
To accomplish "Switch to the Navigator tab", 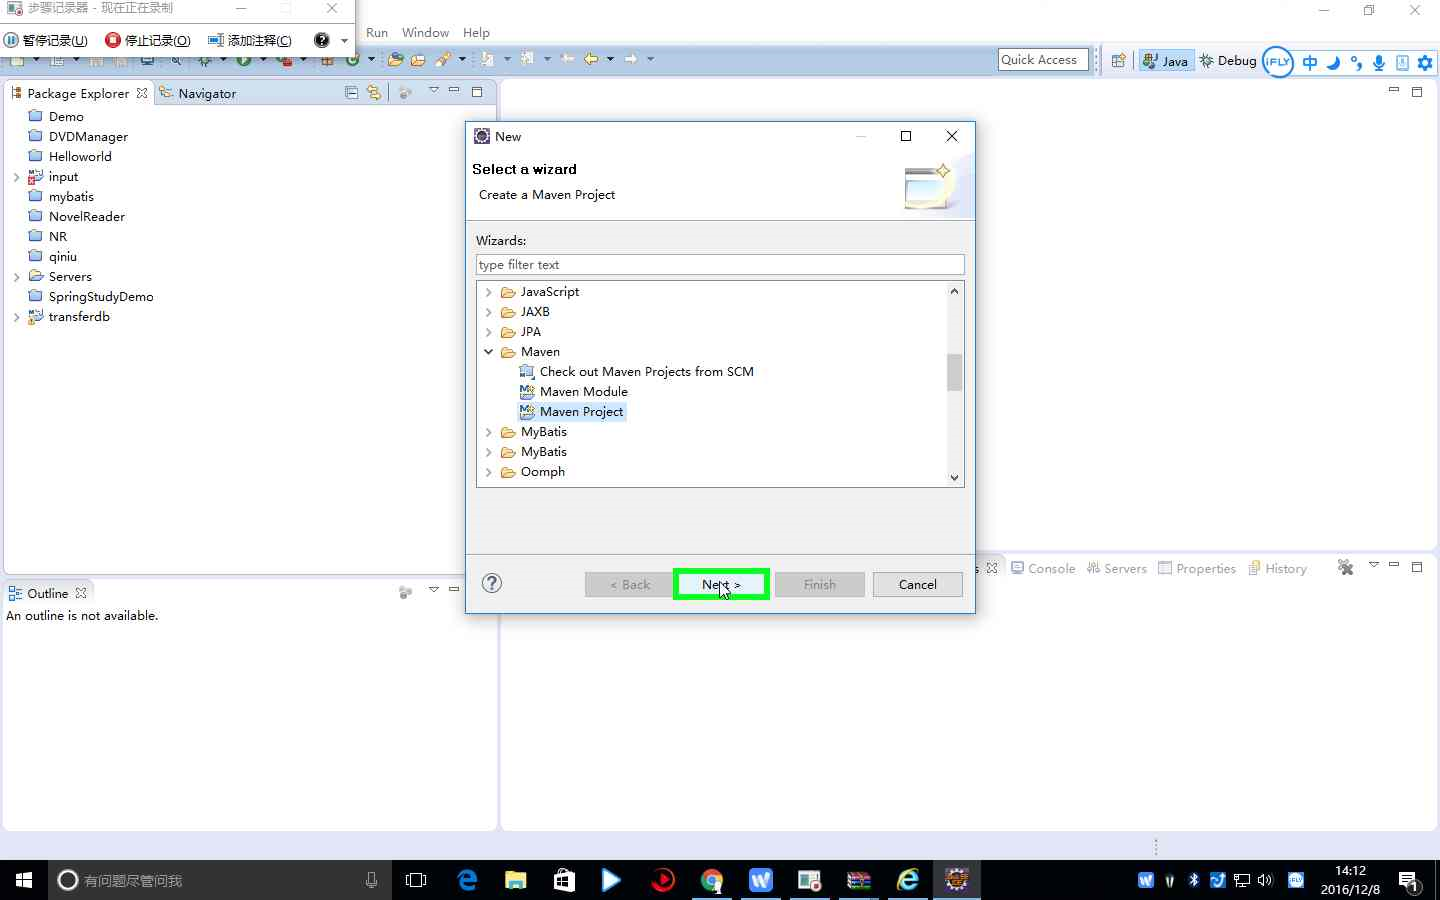I will 198,93.
